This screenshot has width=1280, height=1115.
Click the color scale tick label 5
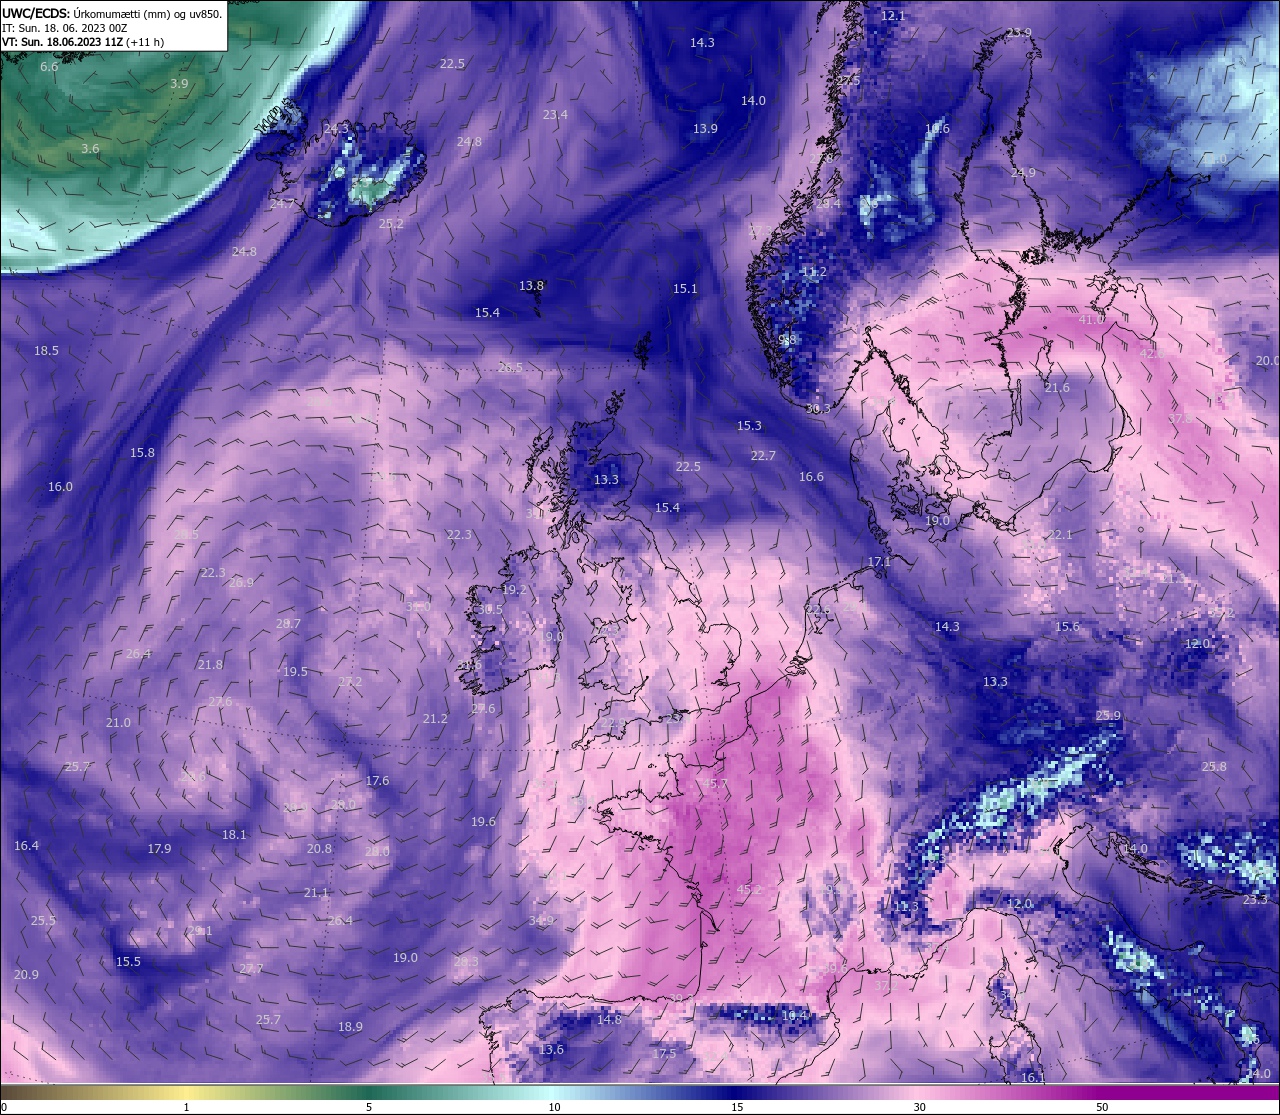(x=369, y=1107)
